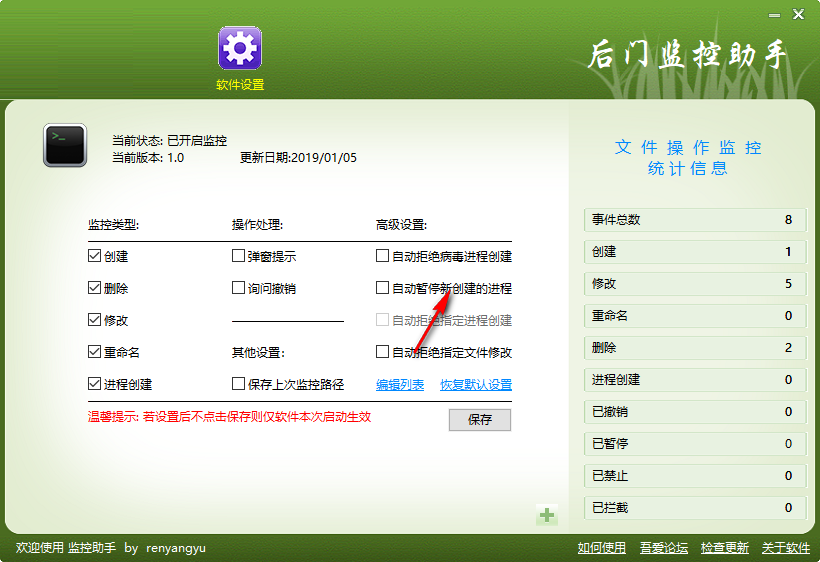Click the 文件操作监控统计信息 heading
820x562 pixels.
(x=688, y=157)
